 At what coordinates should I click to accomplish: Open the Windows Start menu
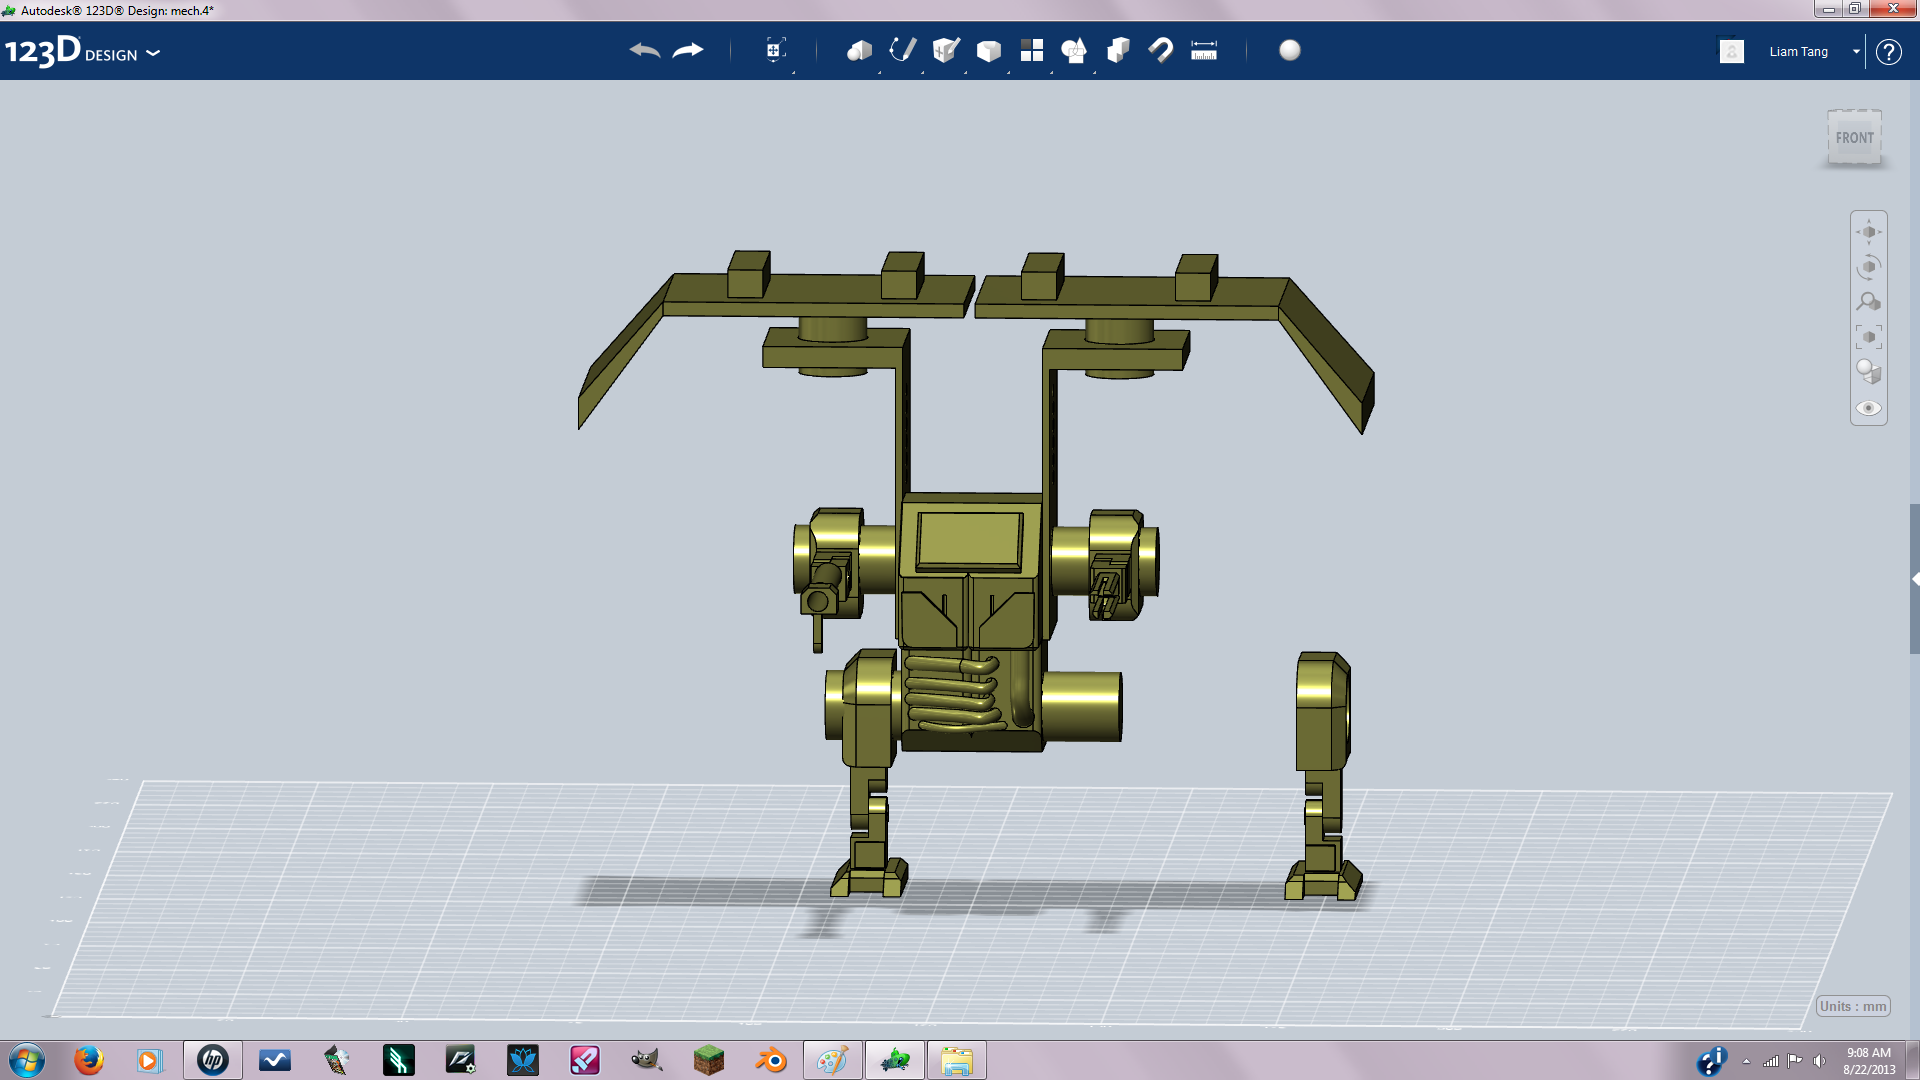click(27, 1060)
